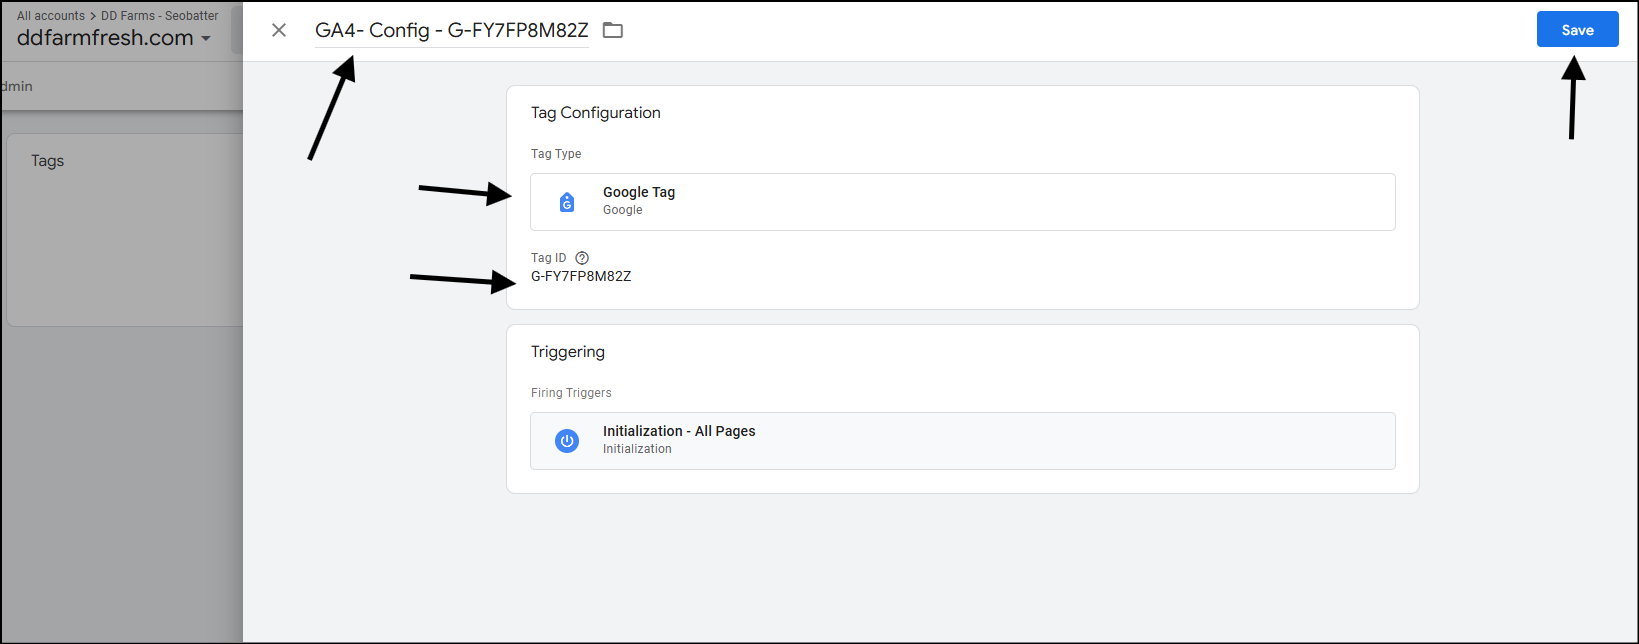Save the tag configuration

pyautogui.click(x=1577, y=30)
